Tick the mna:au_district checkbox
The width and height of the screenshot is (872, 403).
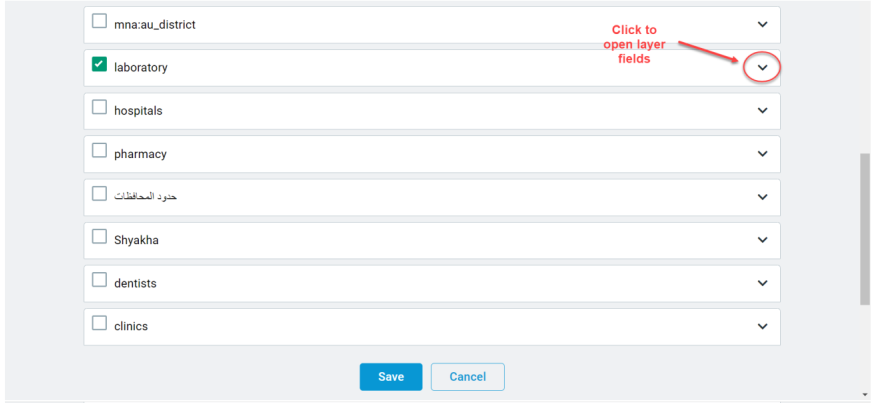(99, 21)
